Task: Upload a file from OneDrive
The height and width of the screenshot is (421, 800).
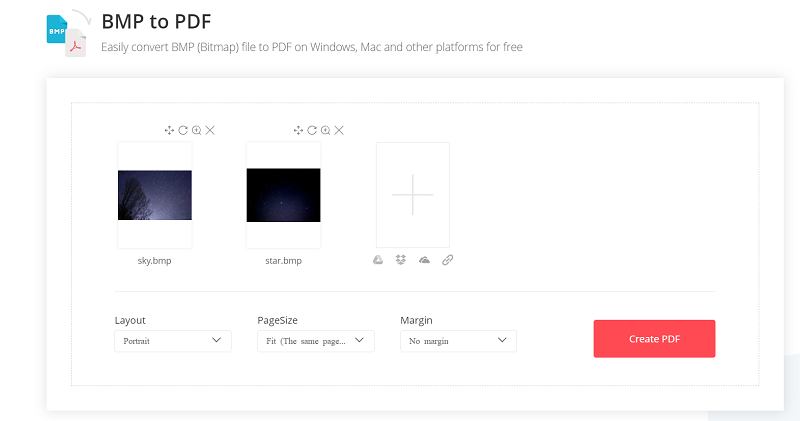Action: point(424,260)
